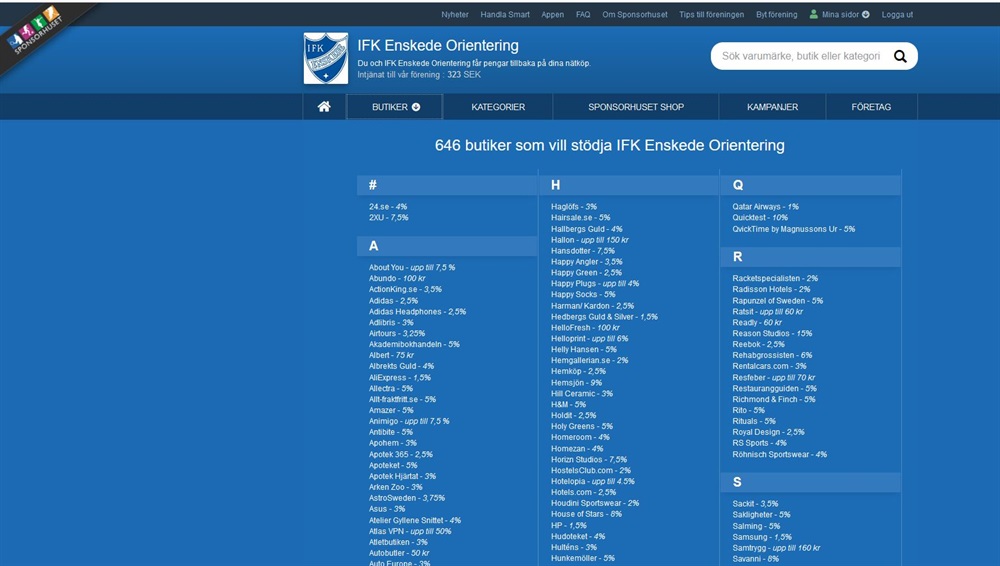Click Logga ut
Image resolution: width=1000 pixels, height=566 pixels.
897,15
